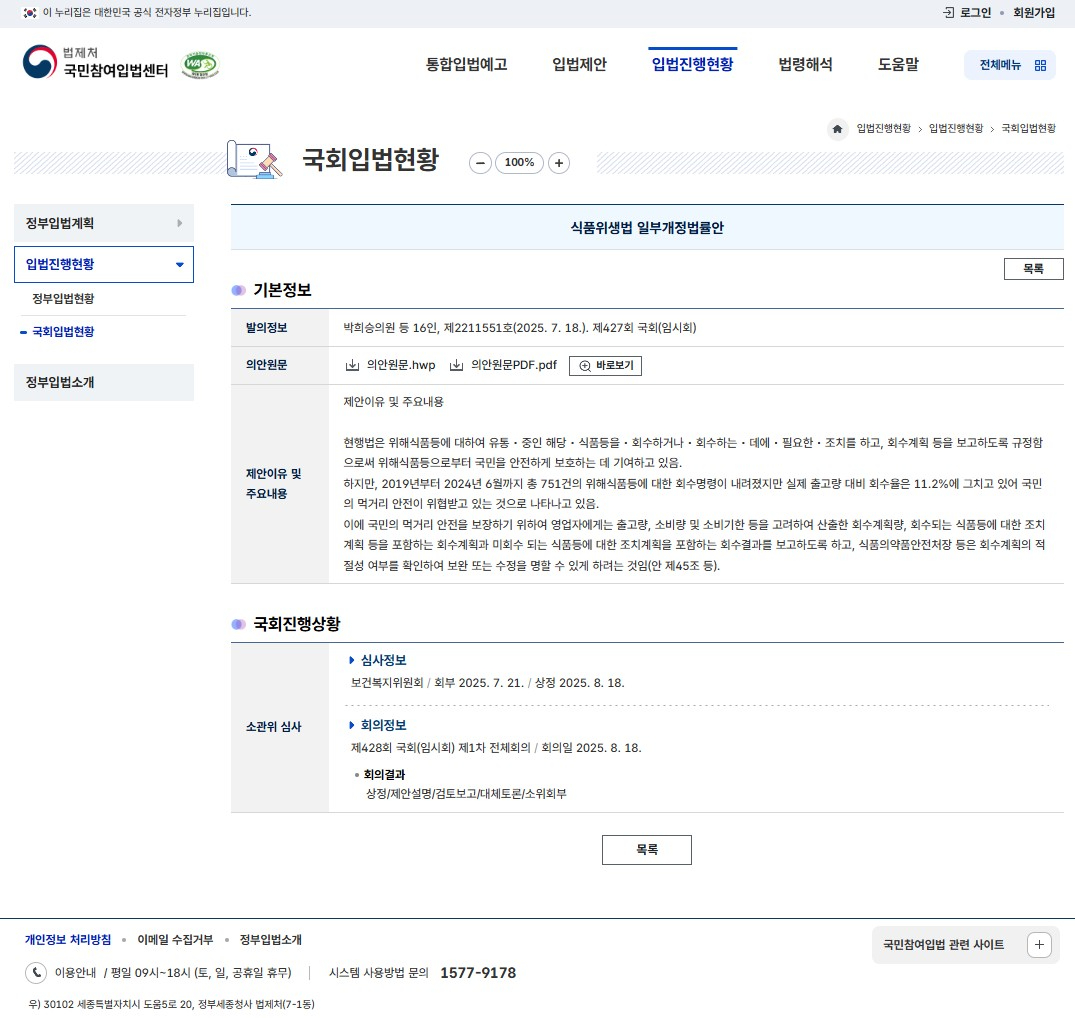Screen dimensions: 1075x1018
Task: Click the top 목록 button
Action: click(1033, 268)
